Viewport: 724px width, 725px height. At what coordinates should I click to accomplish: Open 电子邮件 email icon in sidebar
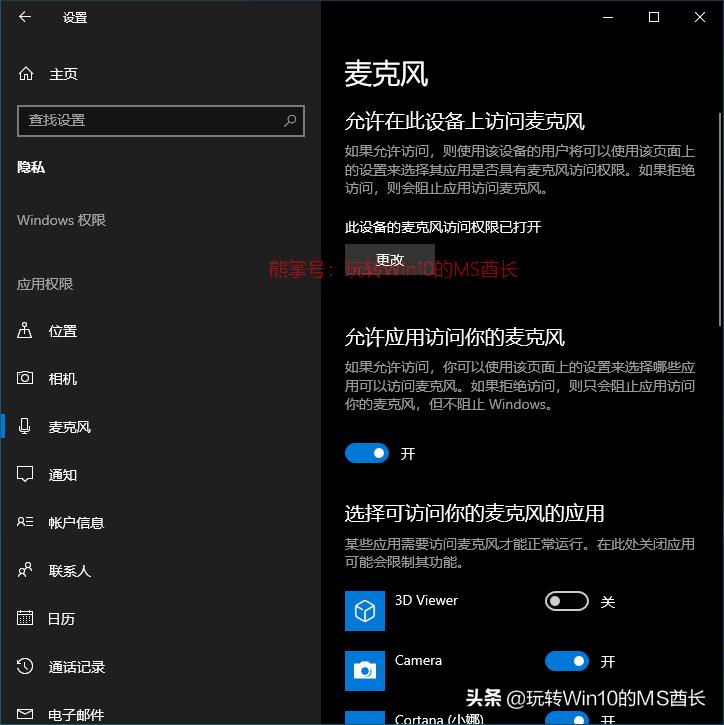pyautogui.click(x=25, y=714)
